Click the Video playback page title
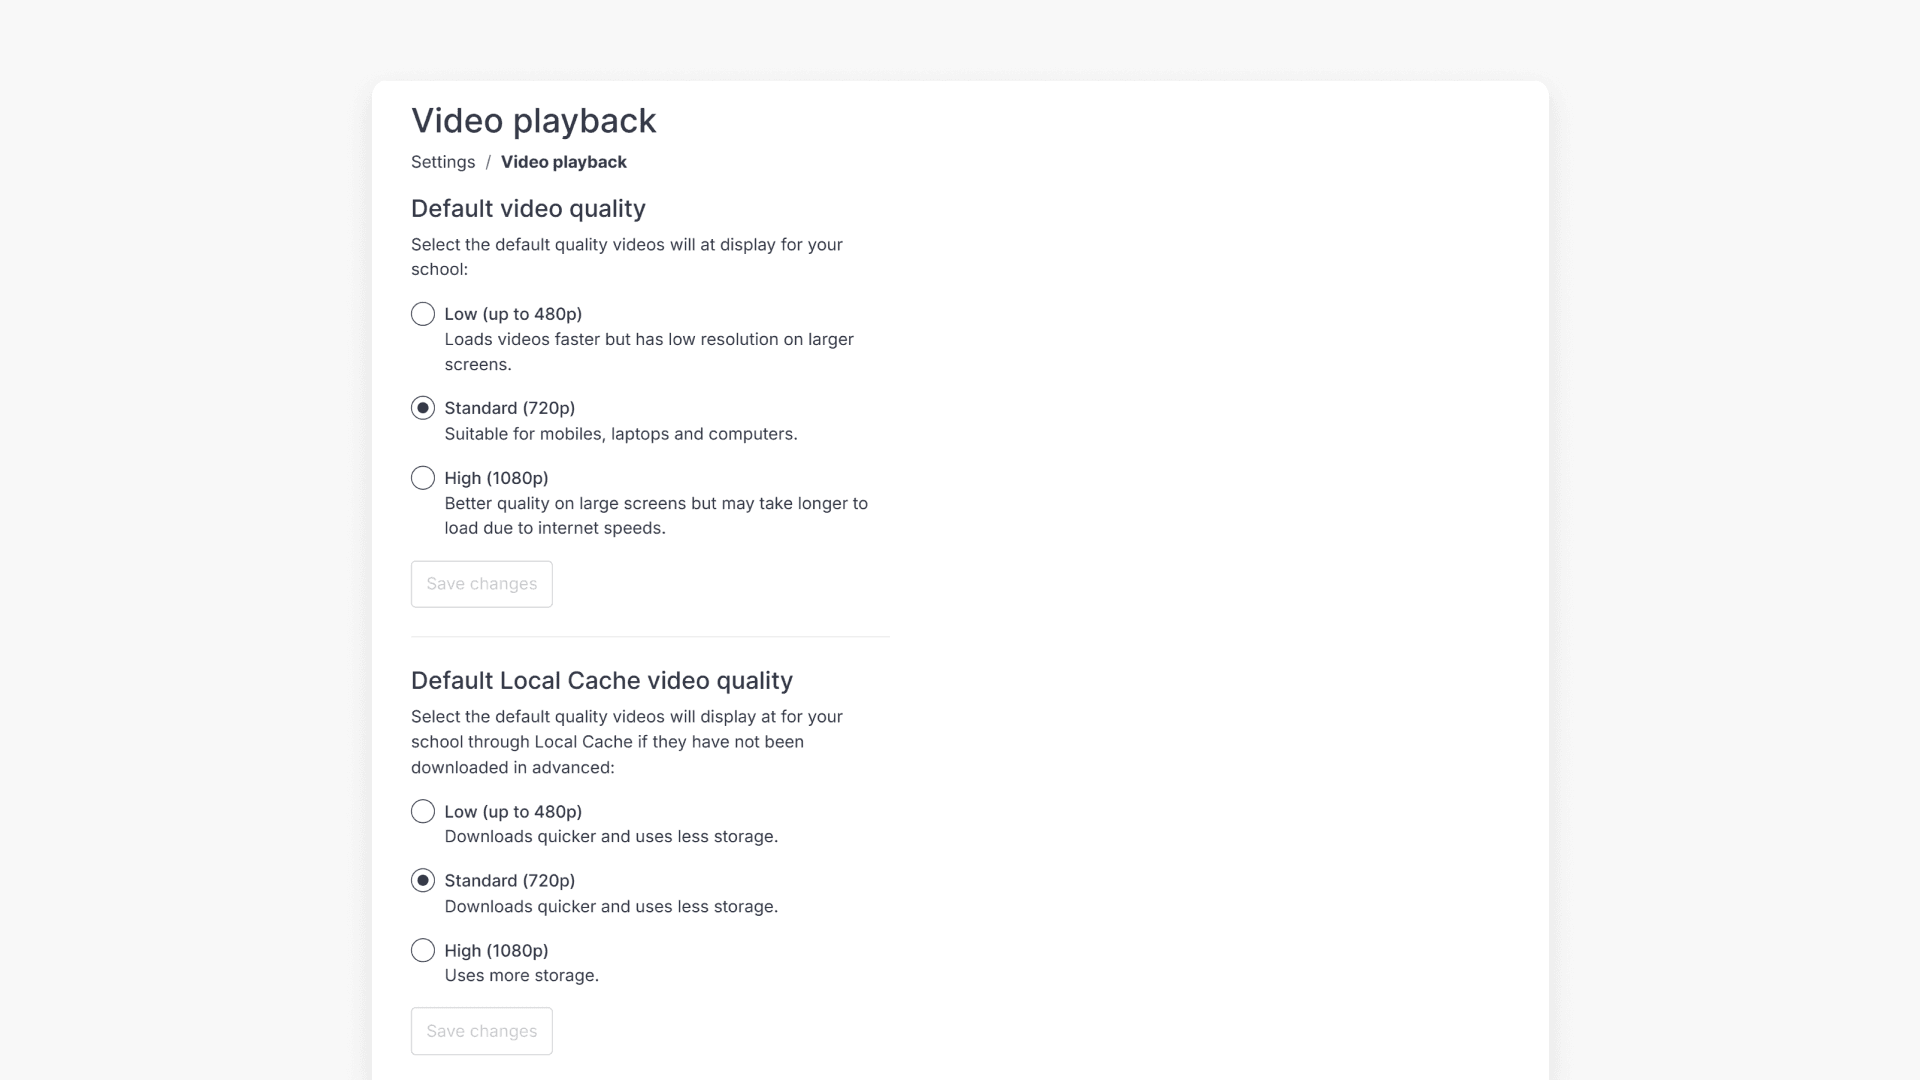Image resolution: width=1920 pixels, height=1080 pixels. pyautogui.click(x=533, y=121)
